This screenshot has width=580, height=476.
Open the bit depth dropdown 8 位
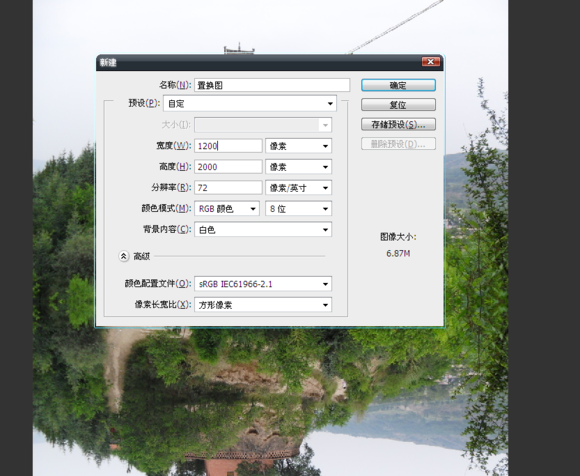click(x=299, y=209)
